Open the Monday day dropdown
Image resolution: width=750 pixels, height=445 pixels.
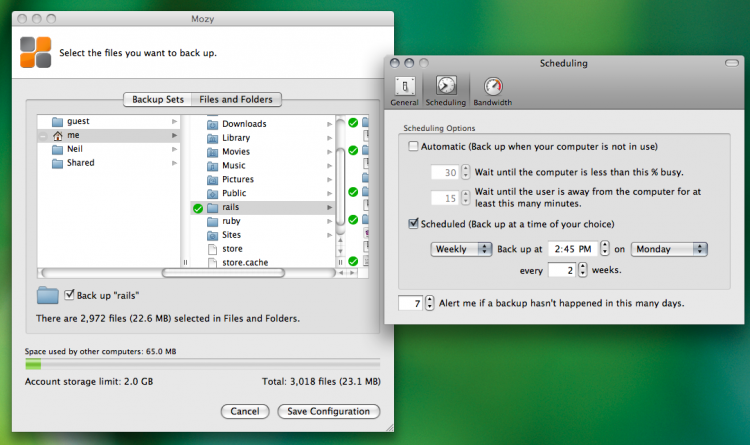point(669,249)
